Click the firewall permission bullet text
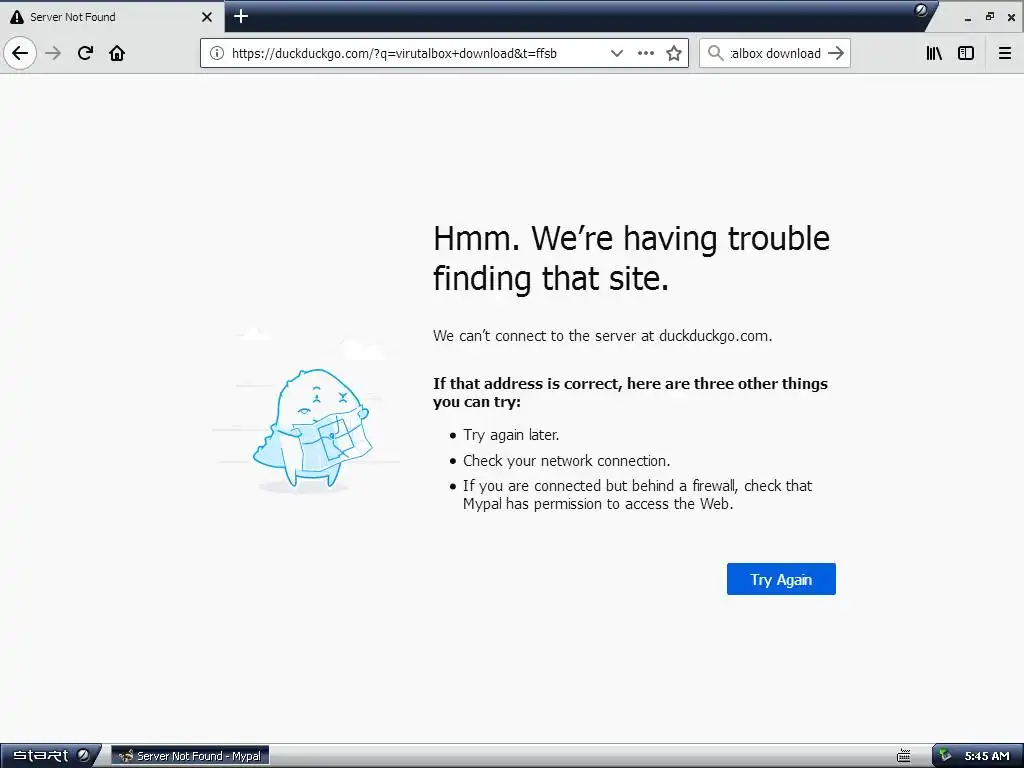This screenshot has width=1024, height=768. (x=637, y=494)
